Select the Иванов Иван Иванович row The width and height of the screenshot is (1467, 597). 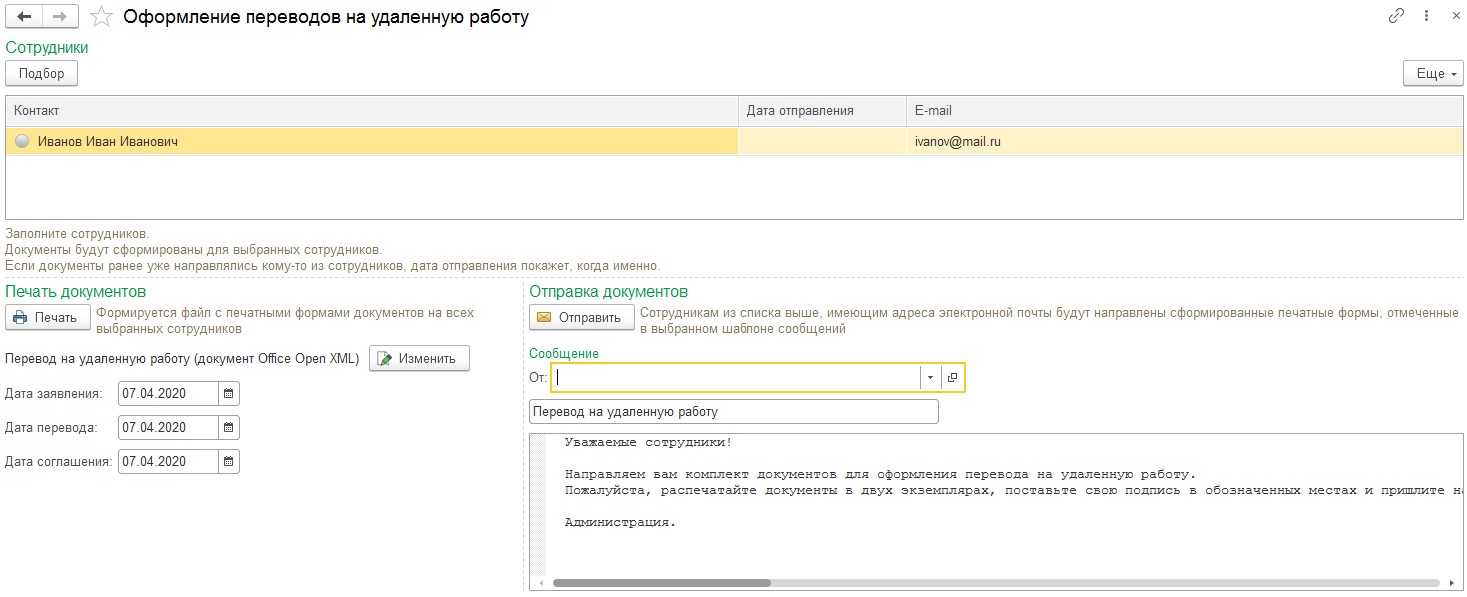(x=734, y=141)
